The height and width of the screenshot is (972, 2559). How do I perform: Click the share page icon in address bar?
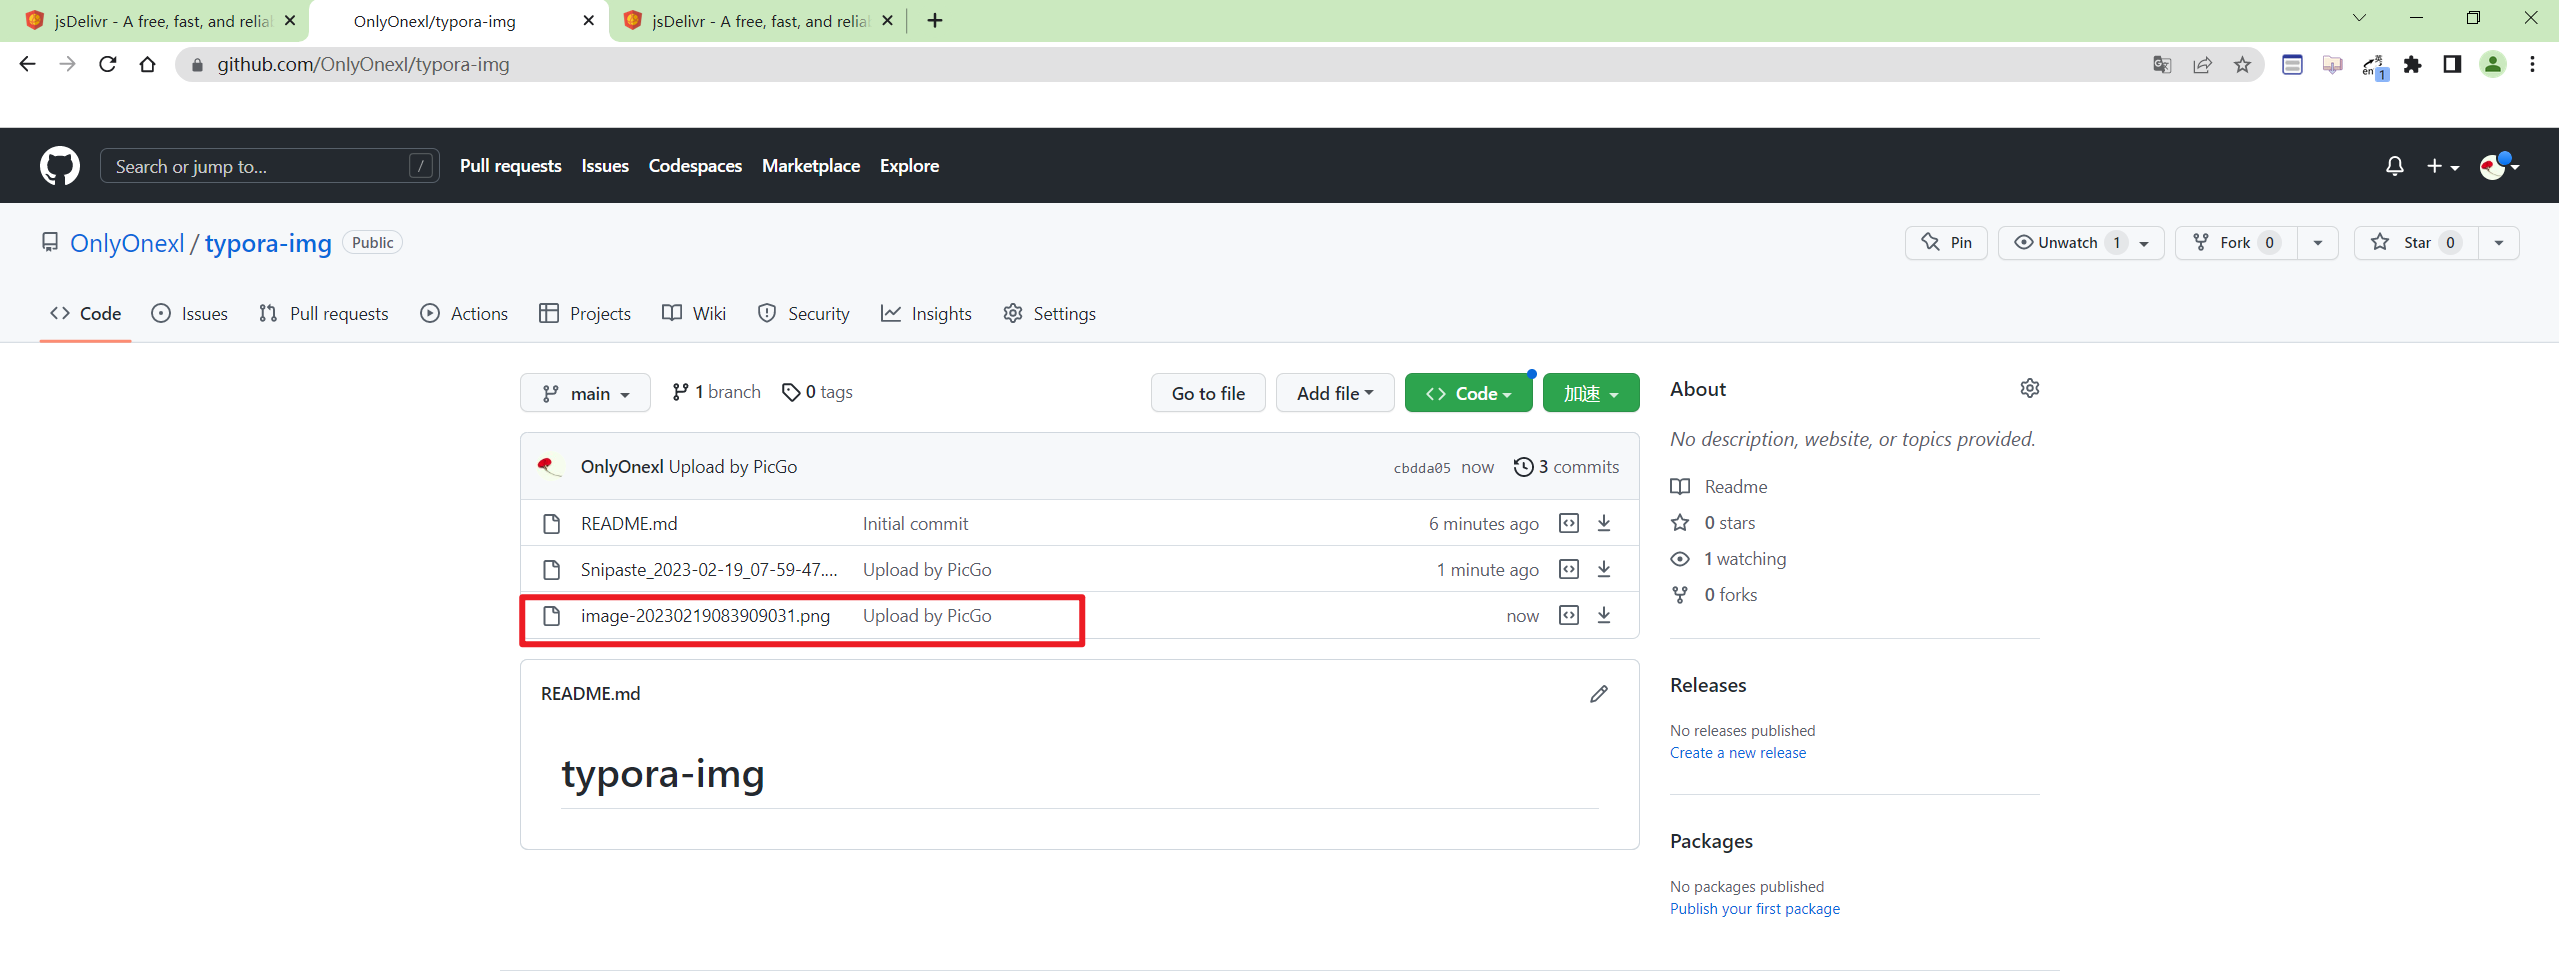(x=2202, y=65)
